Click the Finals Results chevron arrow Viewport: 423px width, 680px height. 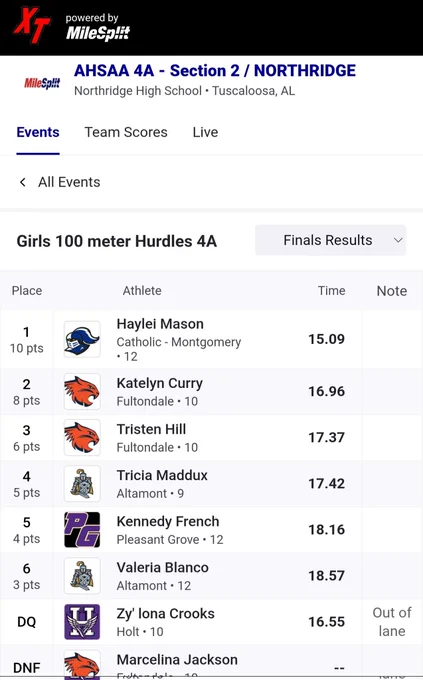398,240
